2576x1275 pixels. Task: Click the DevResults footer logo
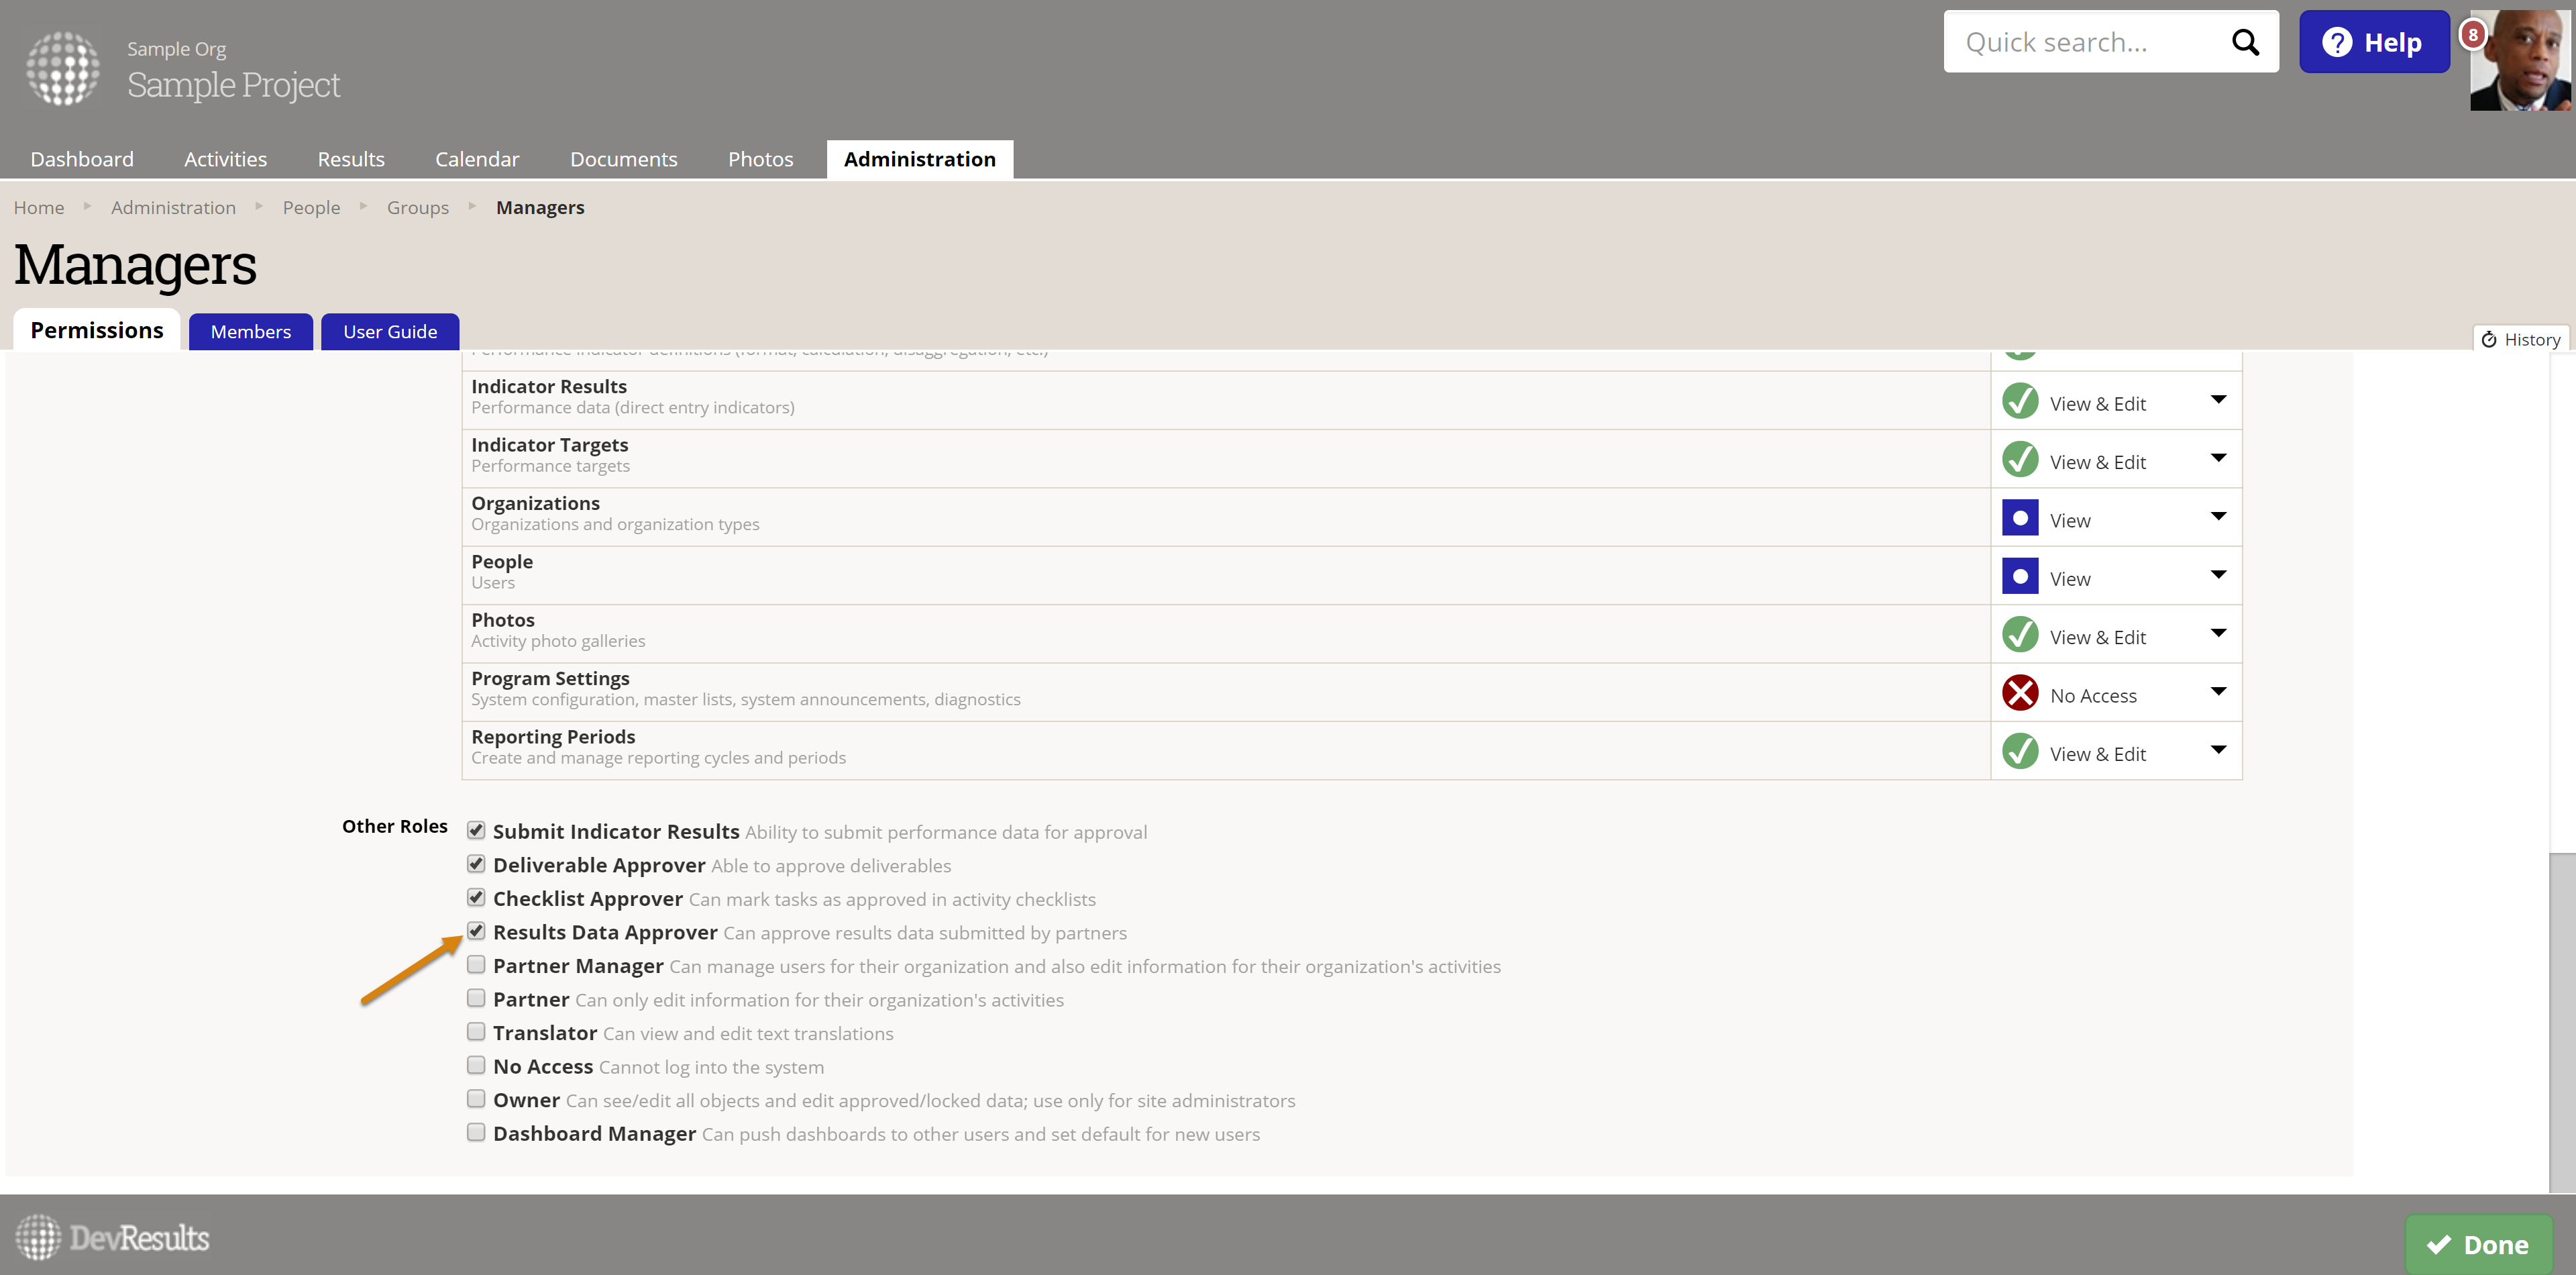coord(112,1237)
